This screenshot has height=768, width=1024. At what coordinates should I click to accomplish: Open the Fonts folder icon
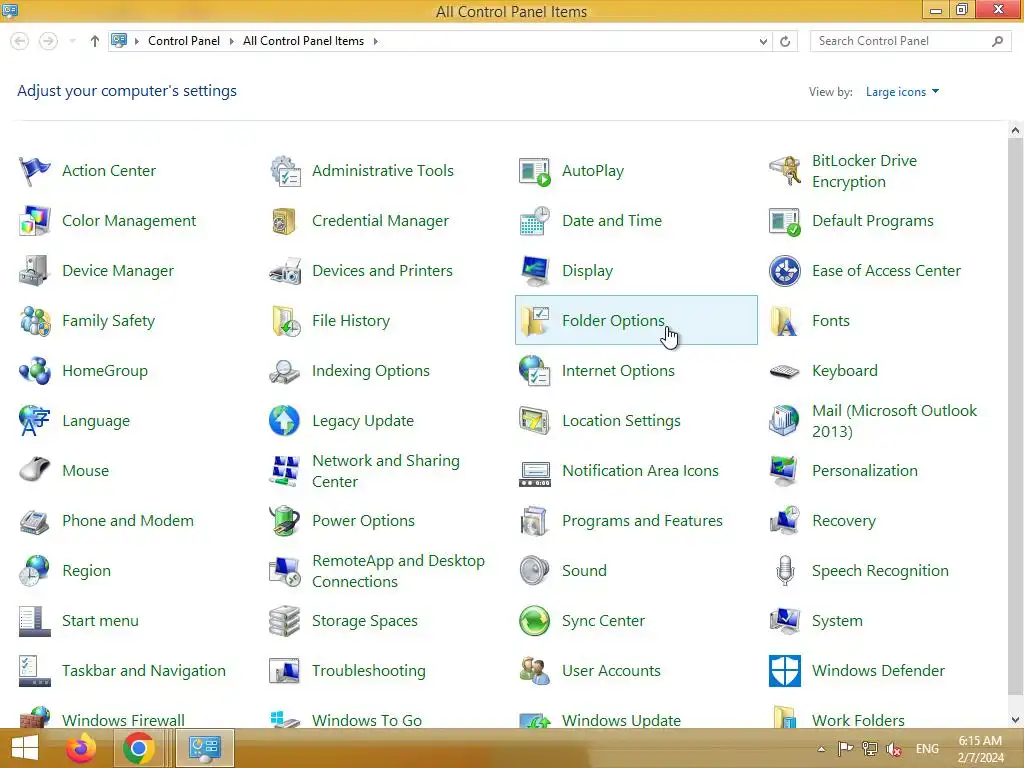(x=785, y=321)
